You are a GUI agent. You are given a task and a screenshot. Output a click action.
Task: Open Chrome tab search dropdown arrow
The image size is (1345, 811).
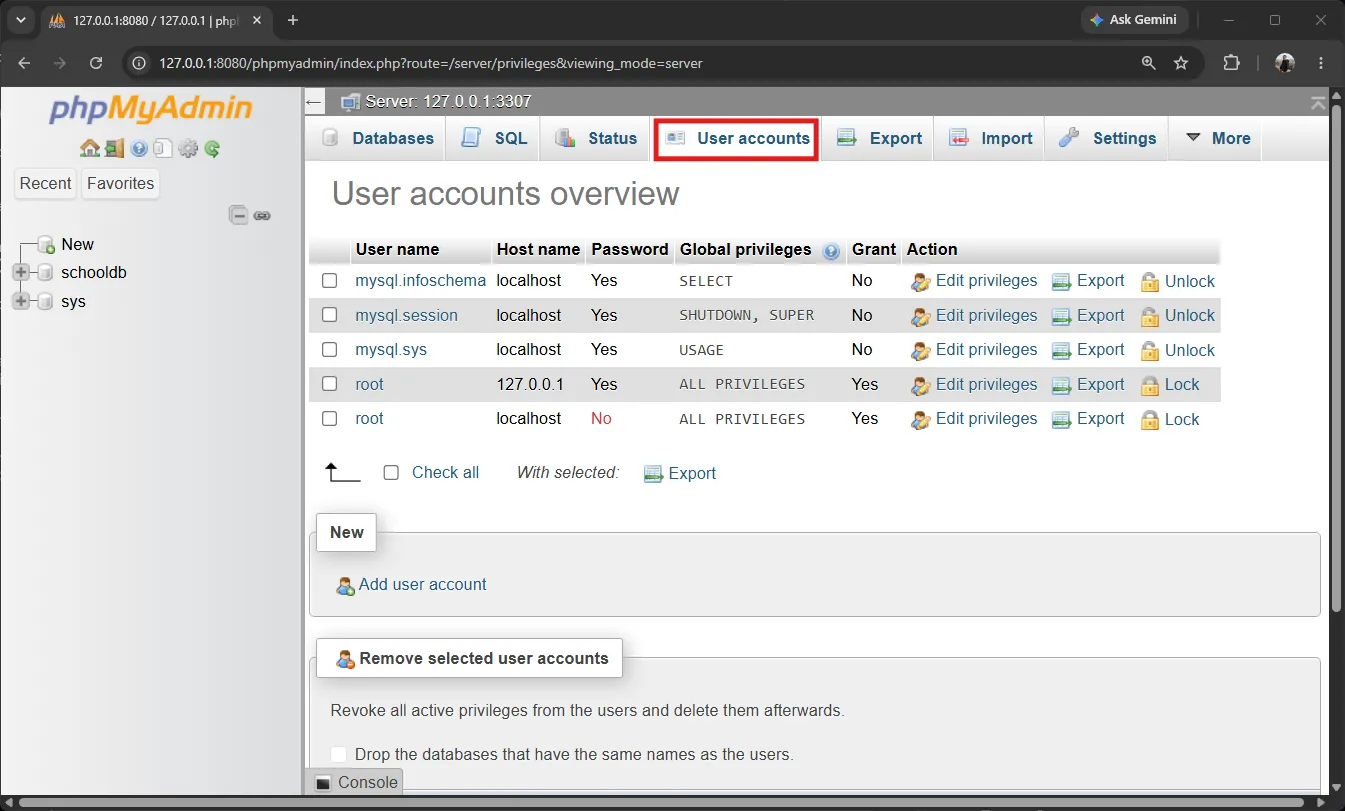[x=20, y=20]
